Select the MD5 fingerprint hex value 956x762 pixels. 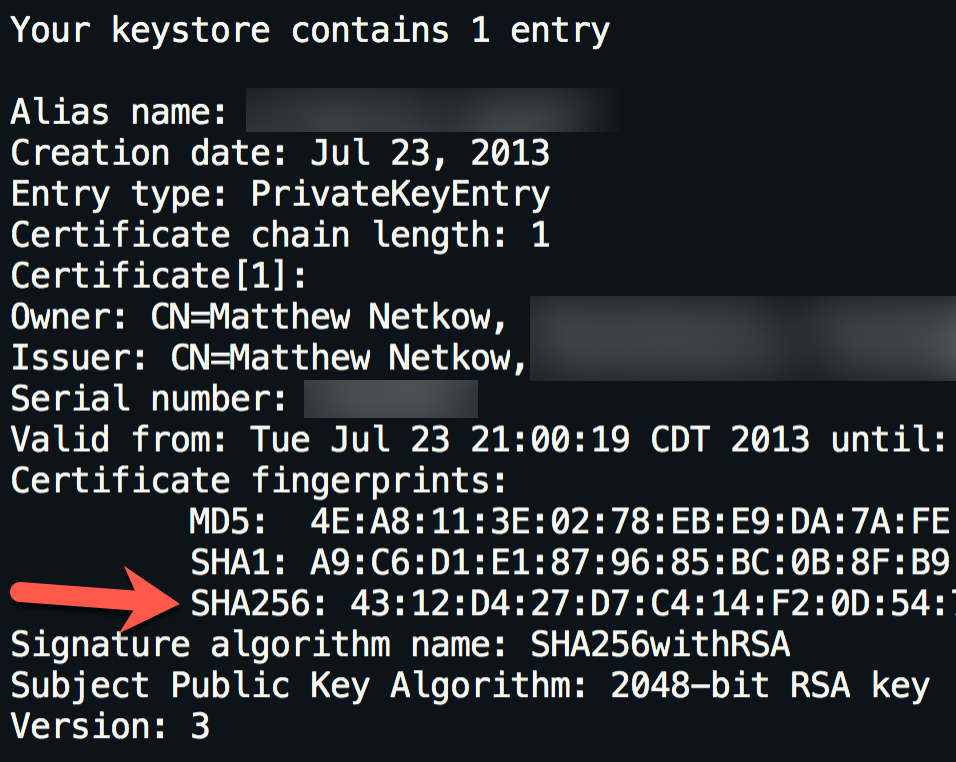tap(630, 522)
